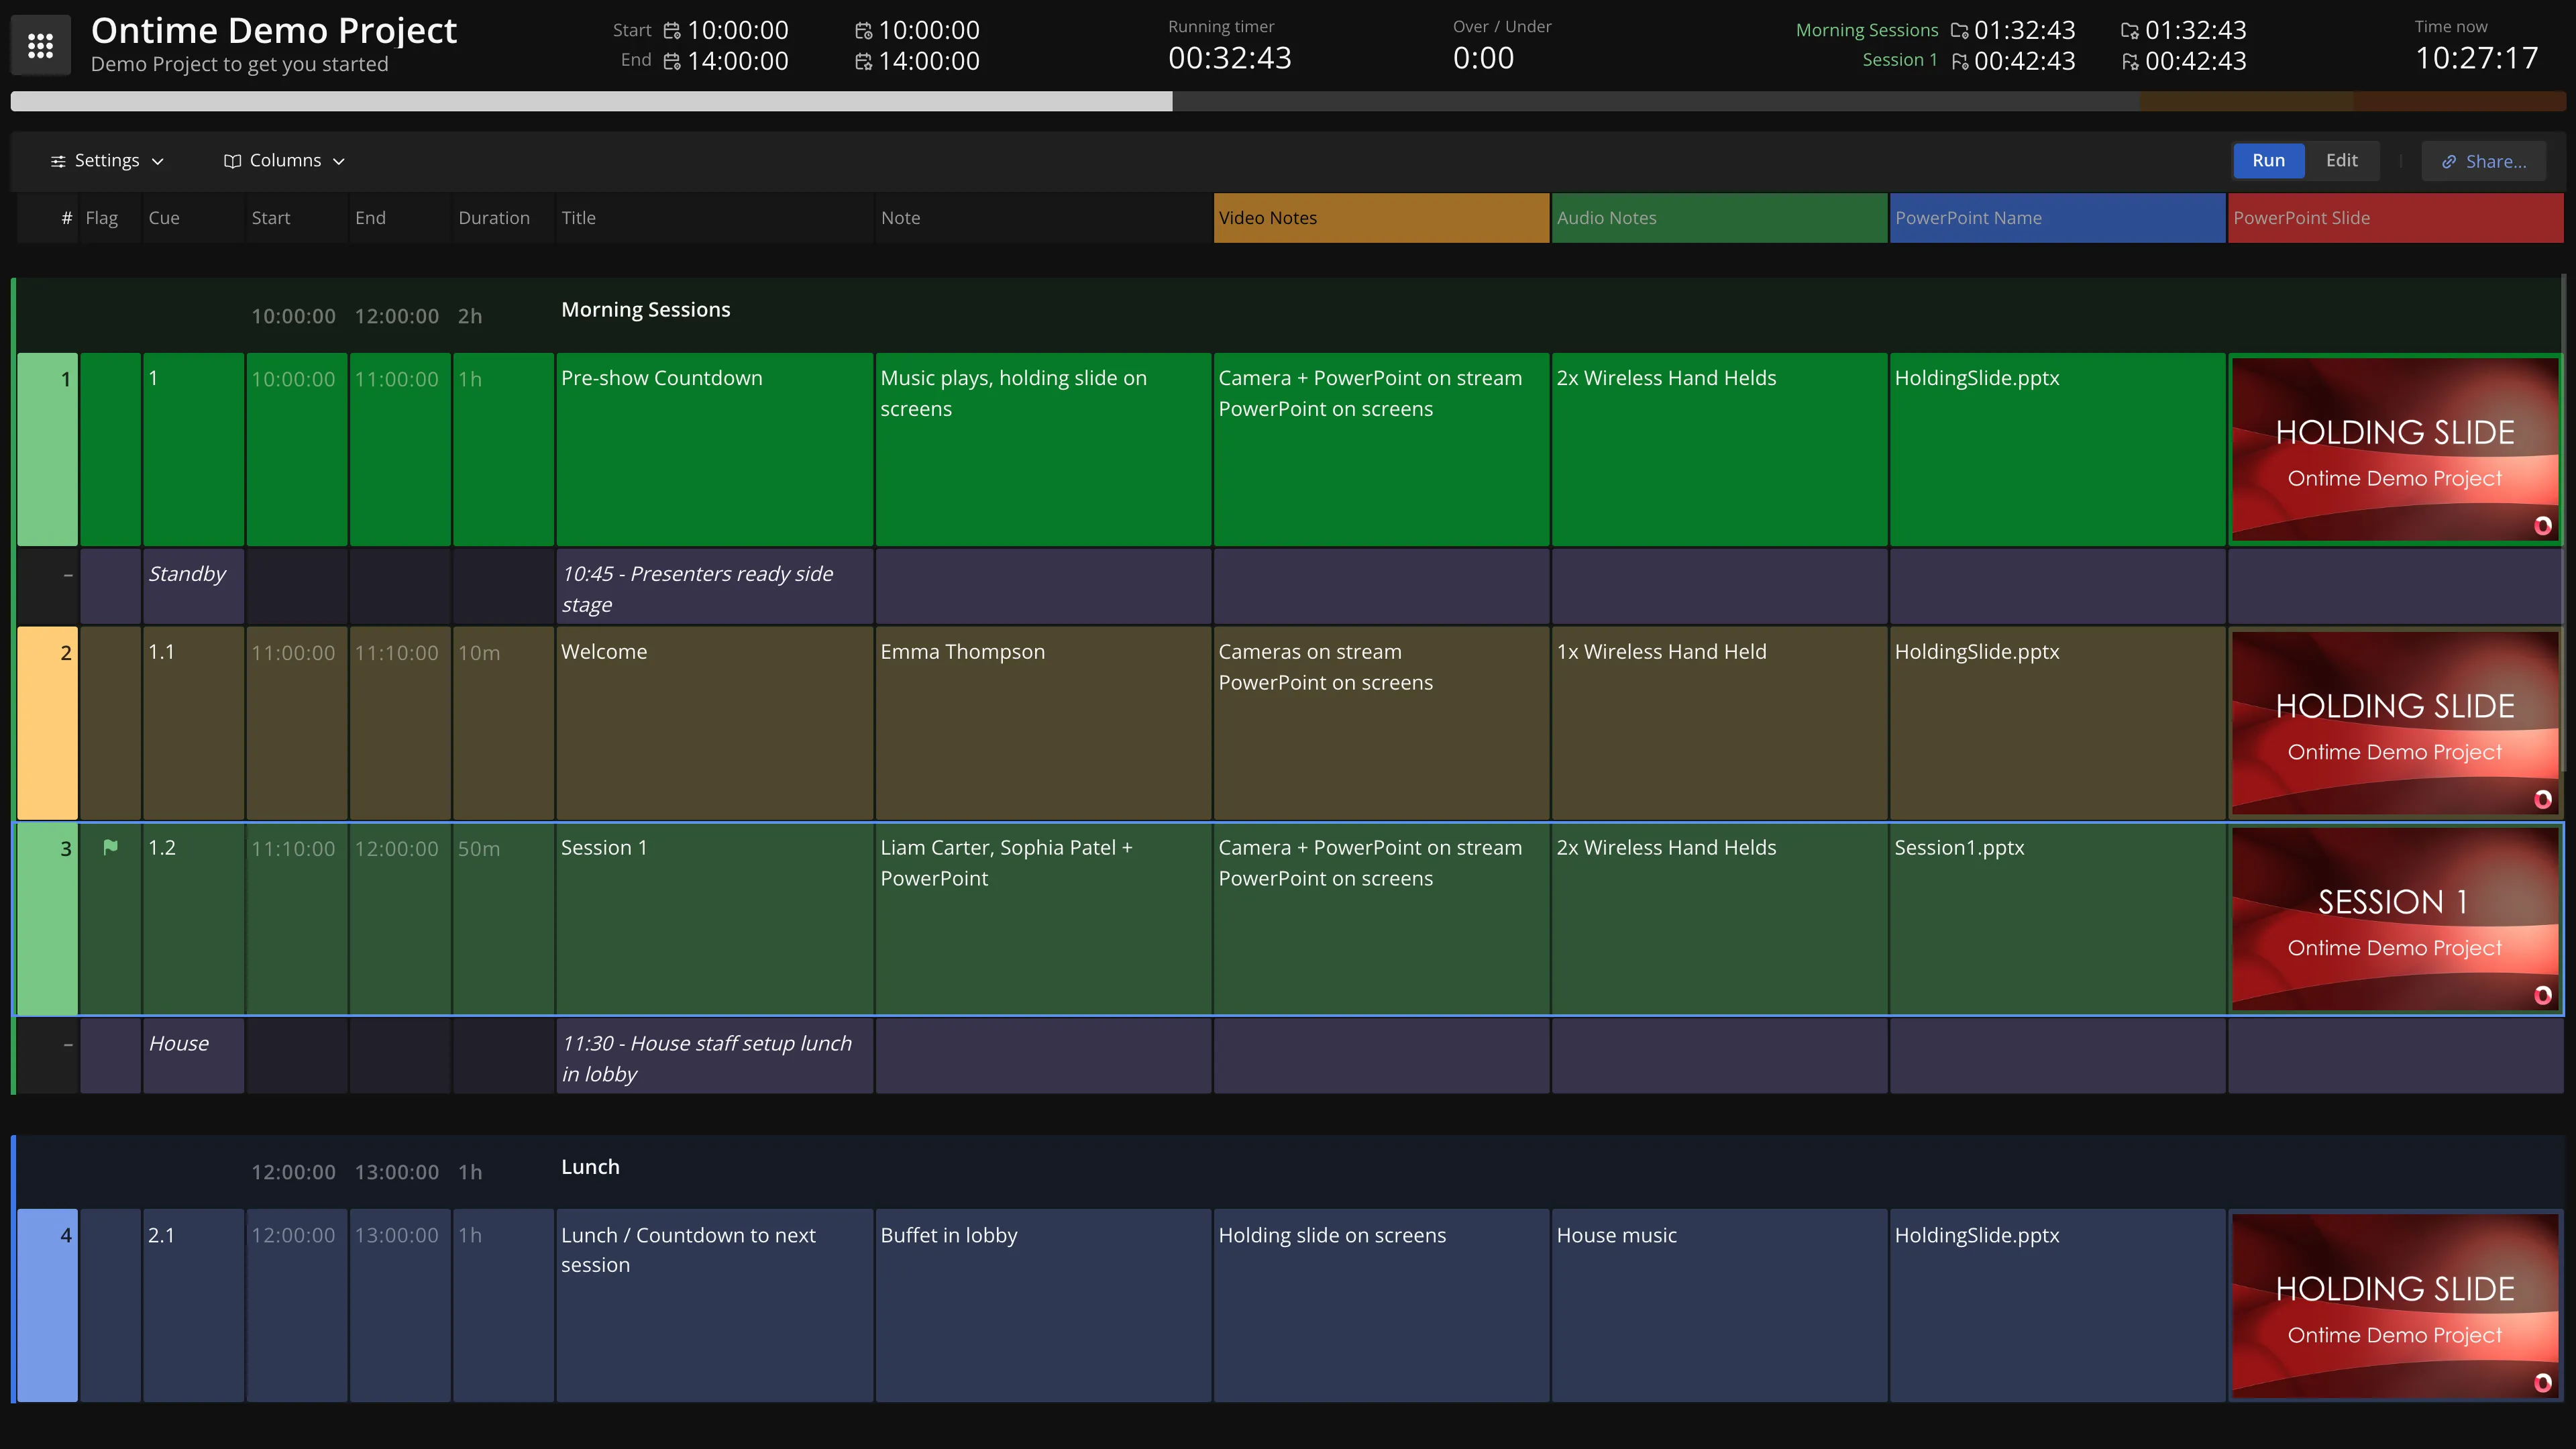
Task: Open the Share dialog
Action: [x=2484, y=161]
